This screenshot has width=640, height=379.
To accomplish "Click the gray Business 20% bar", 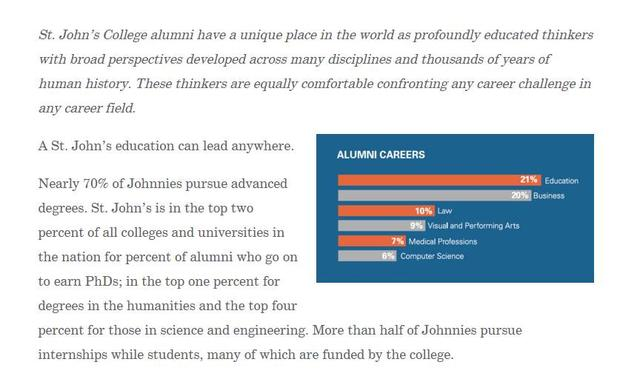I will (434, 195).
